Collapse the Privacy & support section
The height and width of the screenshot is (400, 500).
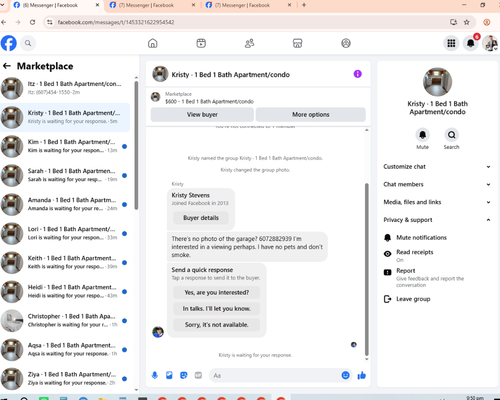pos(437,220)
